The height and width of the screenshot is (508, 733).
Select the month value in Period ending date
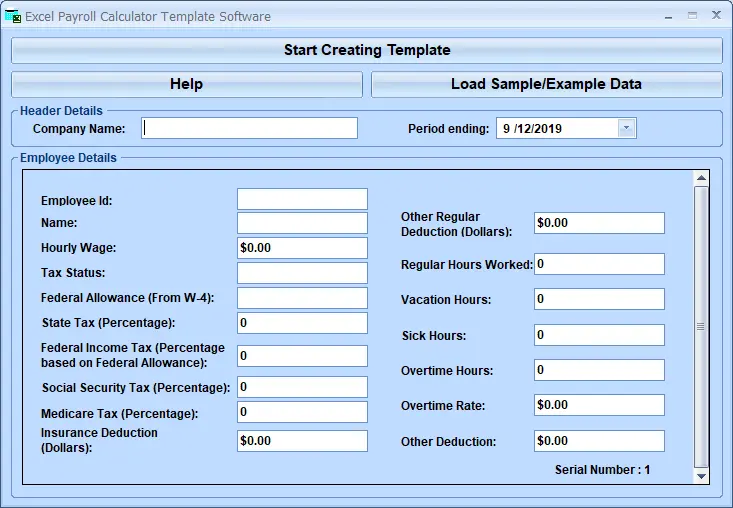click(506, 129)
